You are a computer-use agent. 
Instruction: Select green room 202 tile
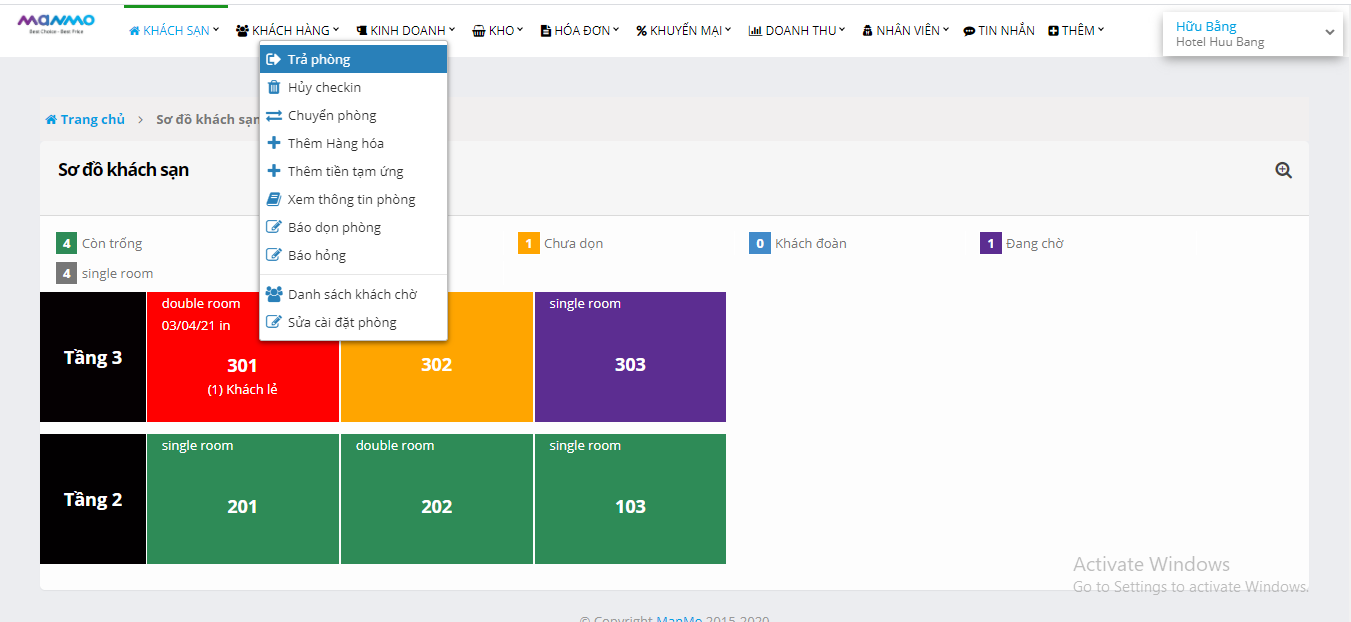pos(436,499)
